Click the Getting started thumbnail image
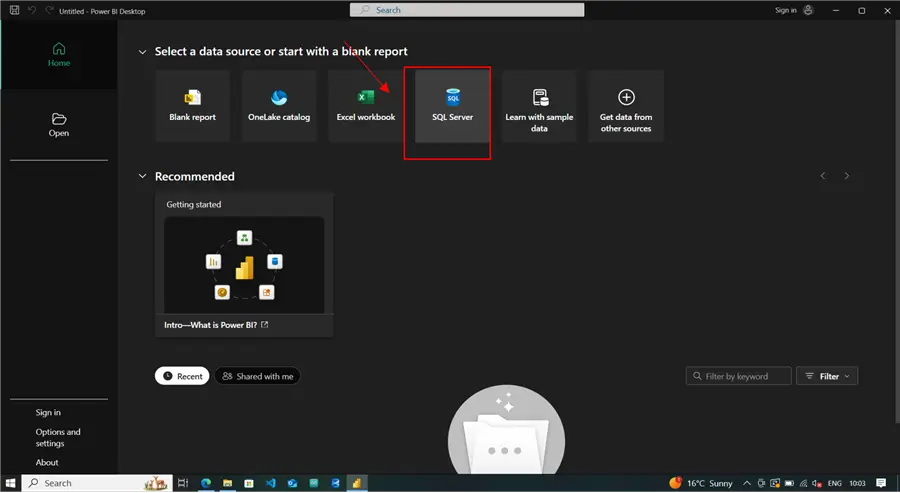 coord(244,265)
